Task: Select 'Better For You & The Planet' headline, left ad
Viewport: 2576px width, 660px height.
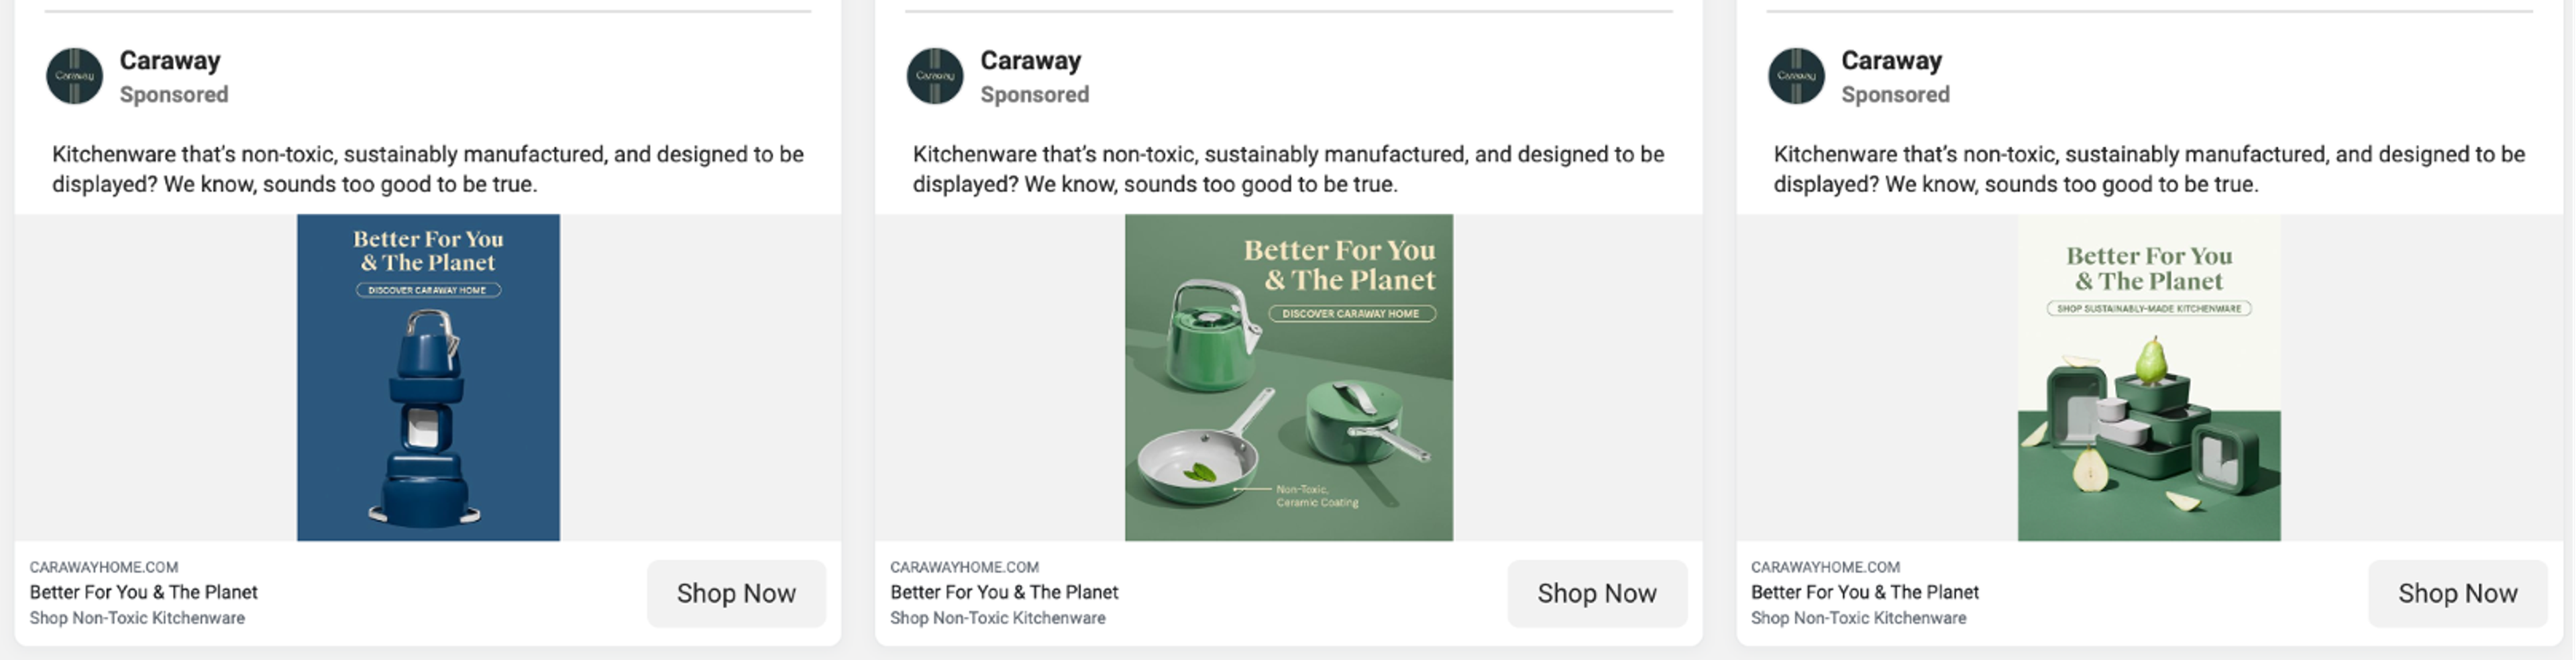Action: point(143,592)
